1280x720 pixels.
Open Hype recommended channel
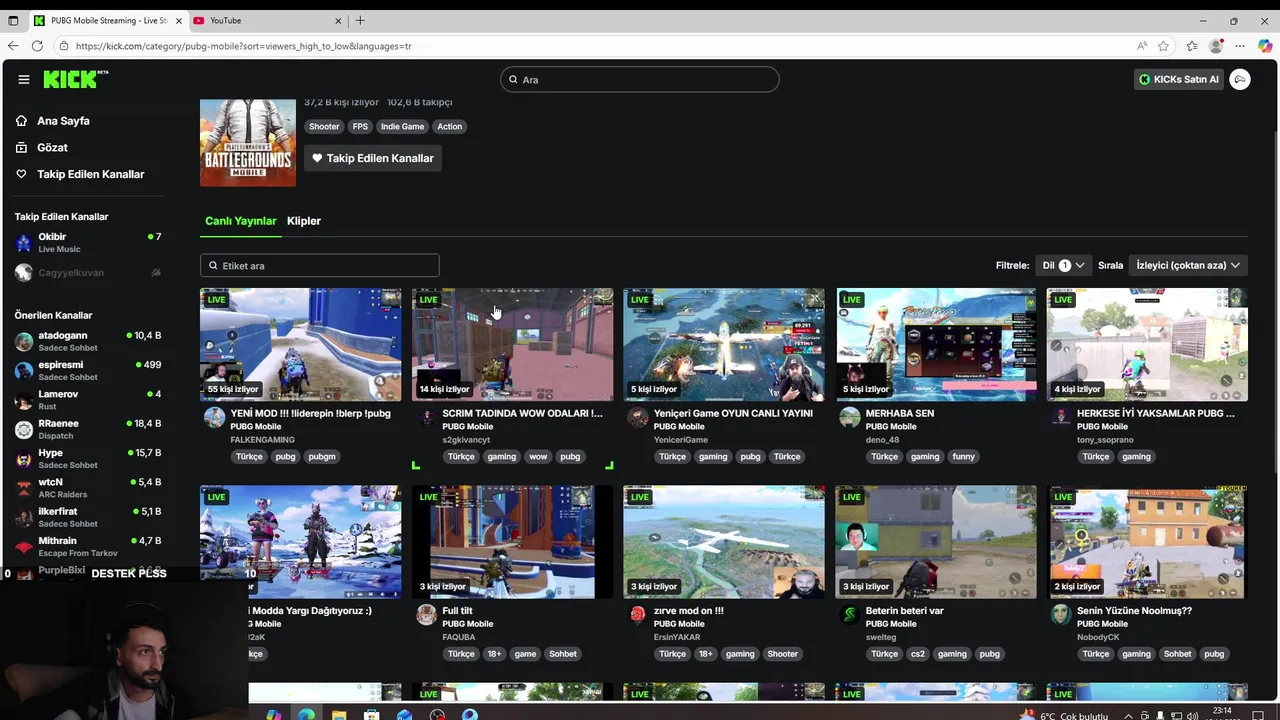click(88, 458)
